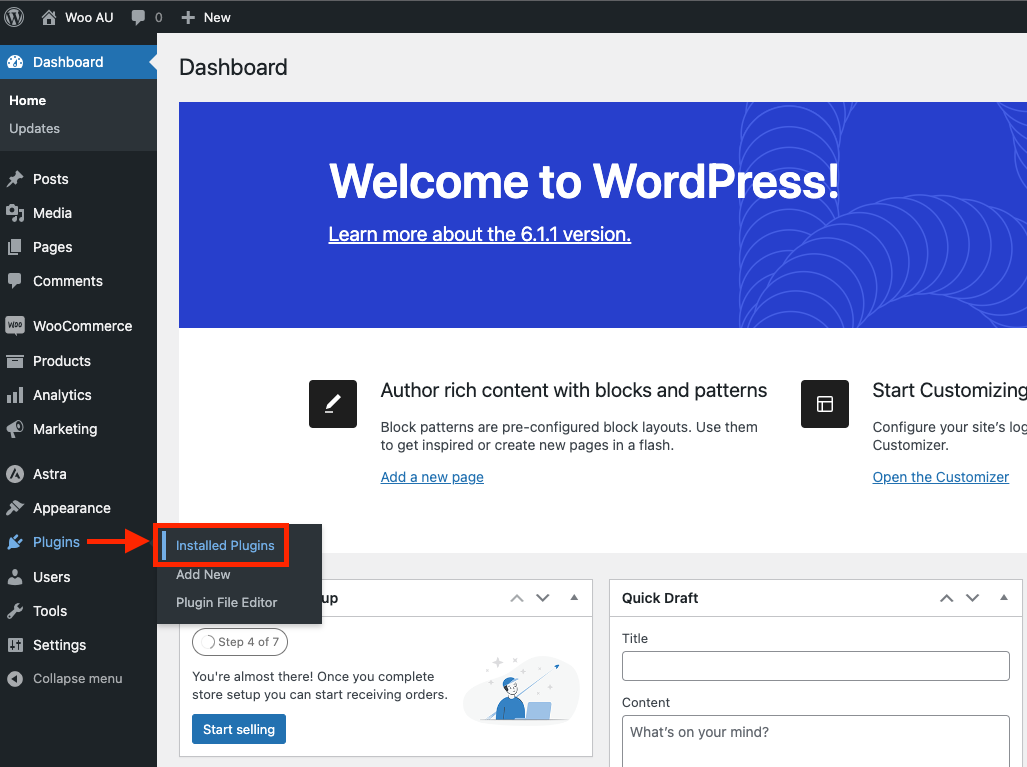1027x767 pixels.
Task: Move the store setup widget down
Action: point(542,598)
